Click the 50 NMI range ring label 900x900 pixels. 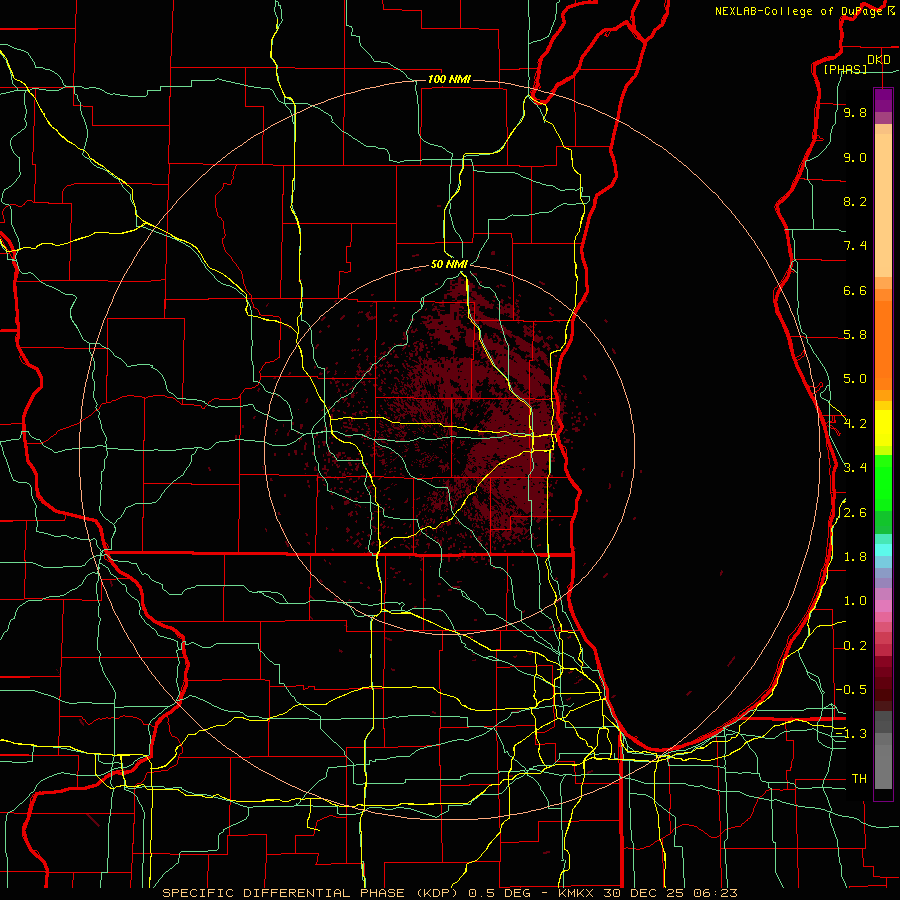[449, 264]
